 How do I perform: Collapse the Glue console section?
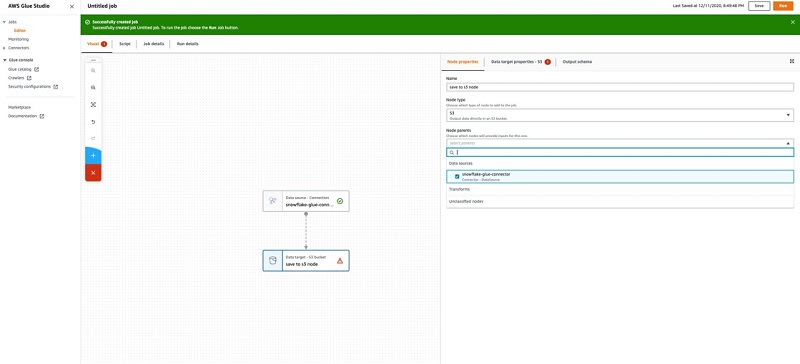click(x=4, y=60)
